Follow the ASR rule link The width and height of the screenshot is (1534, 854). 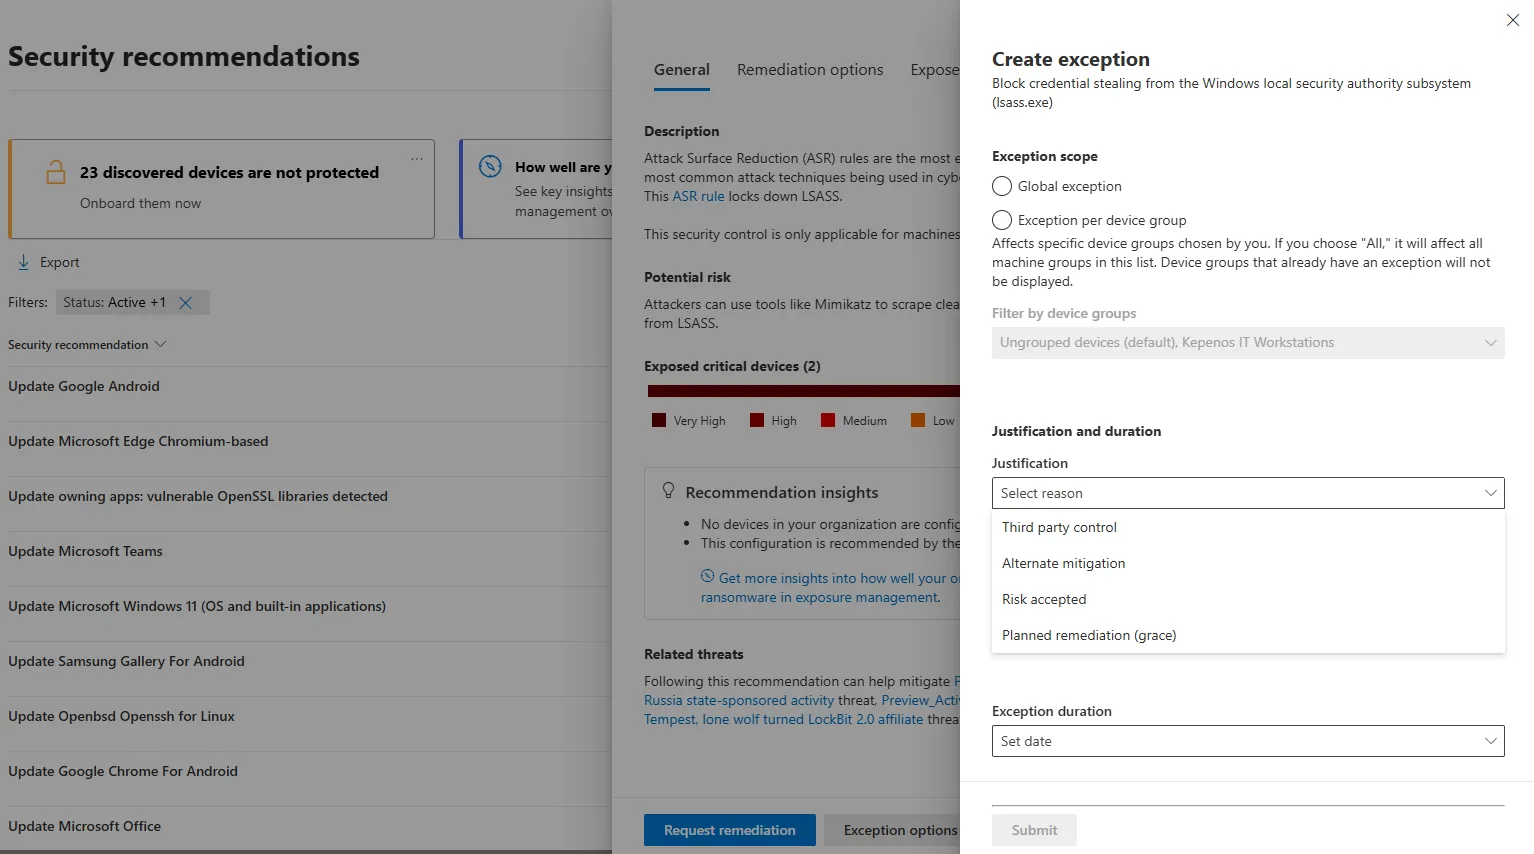(698, 196)
